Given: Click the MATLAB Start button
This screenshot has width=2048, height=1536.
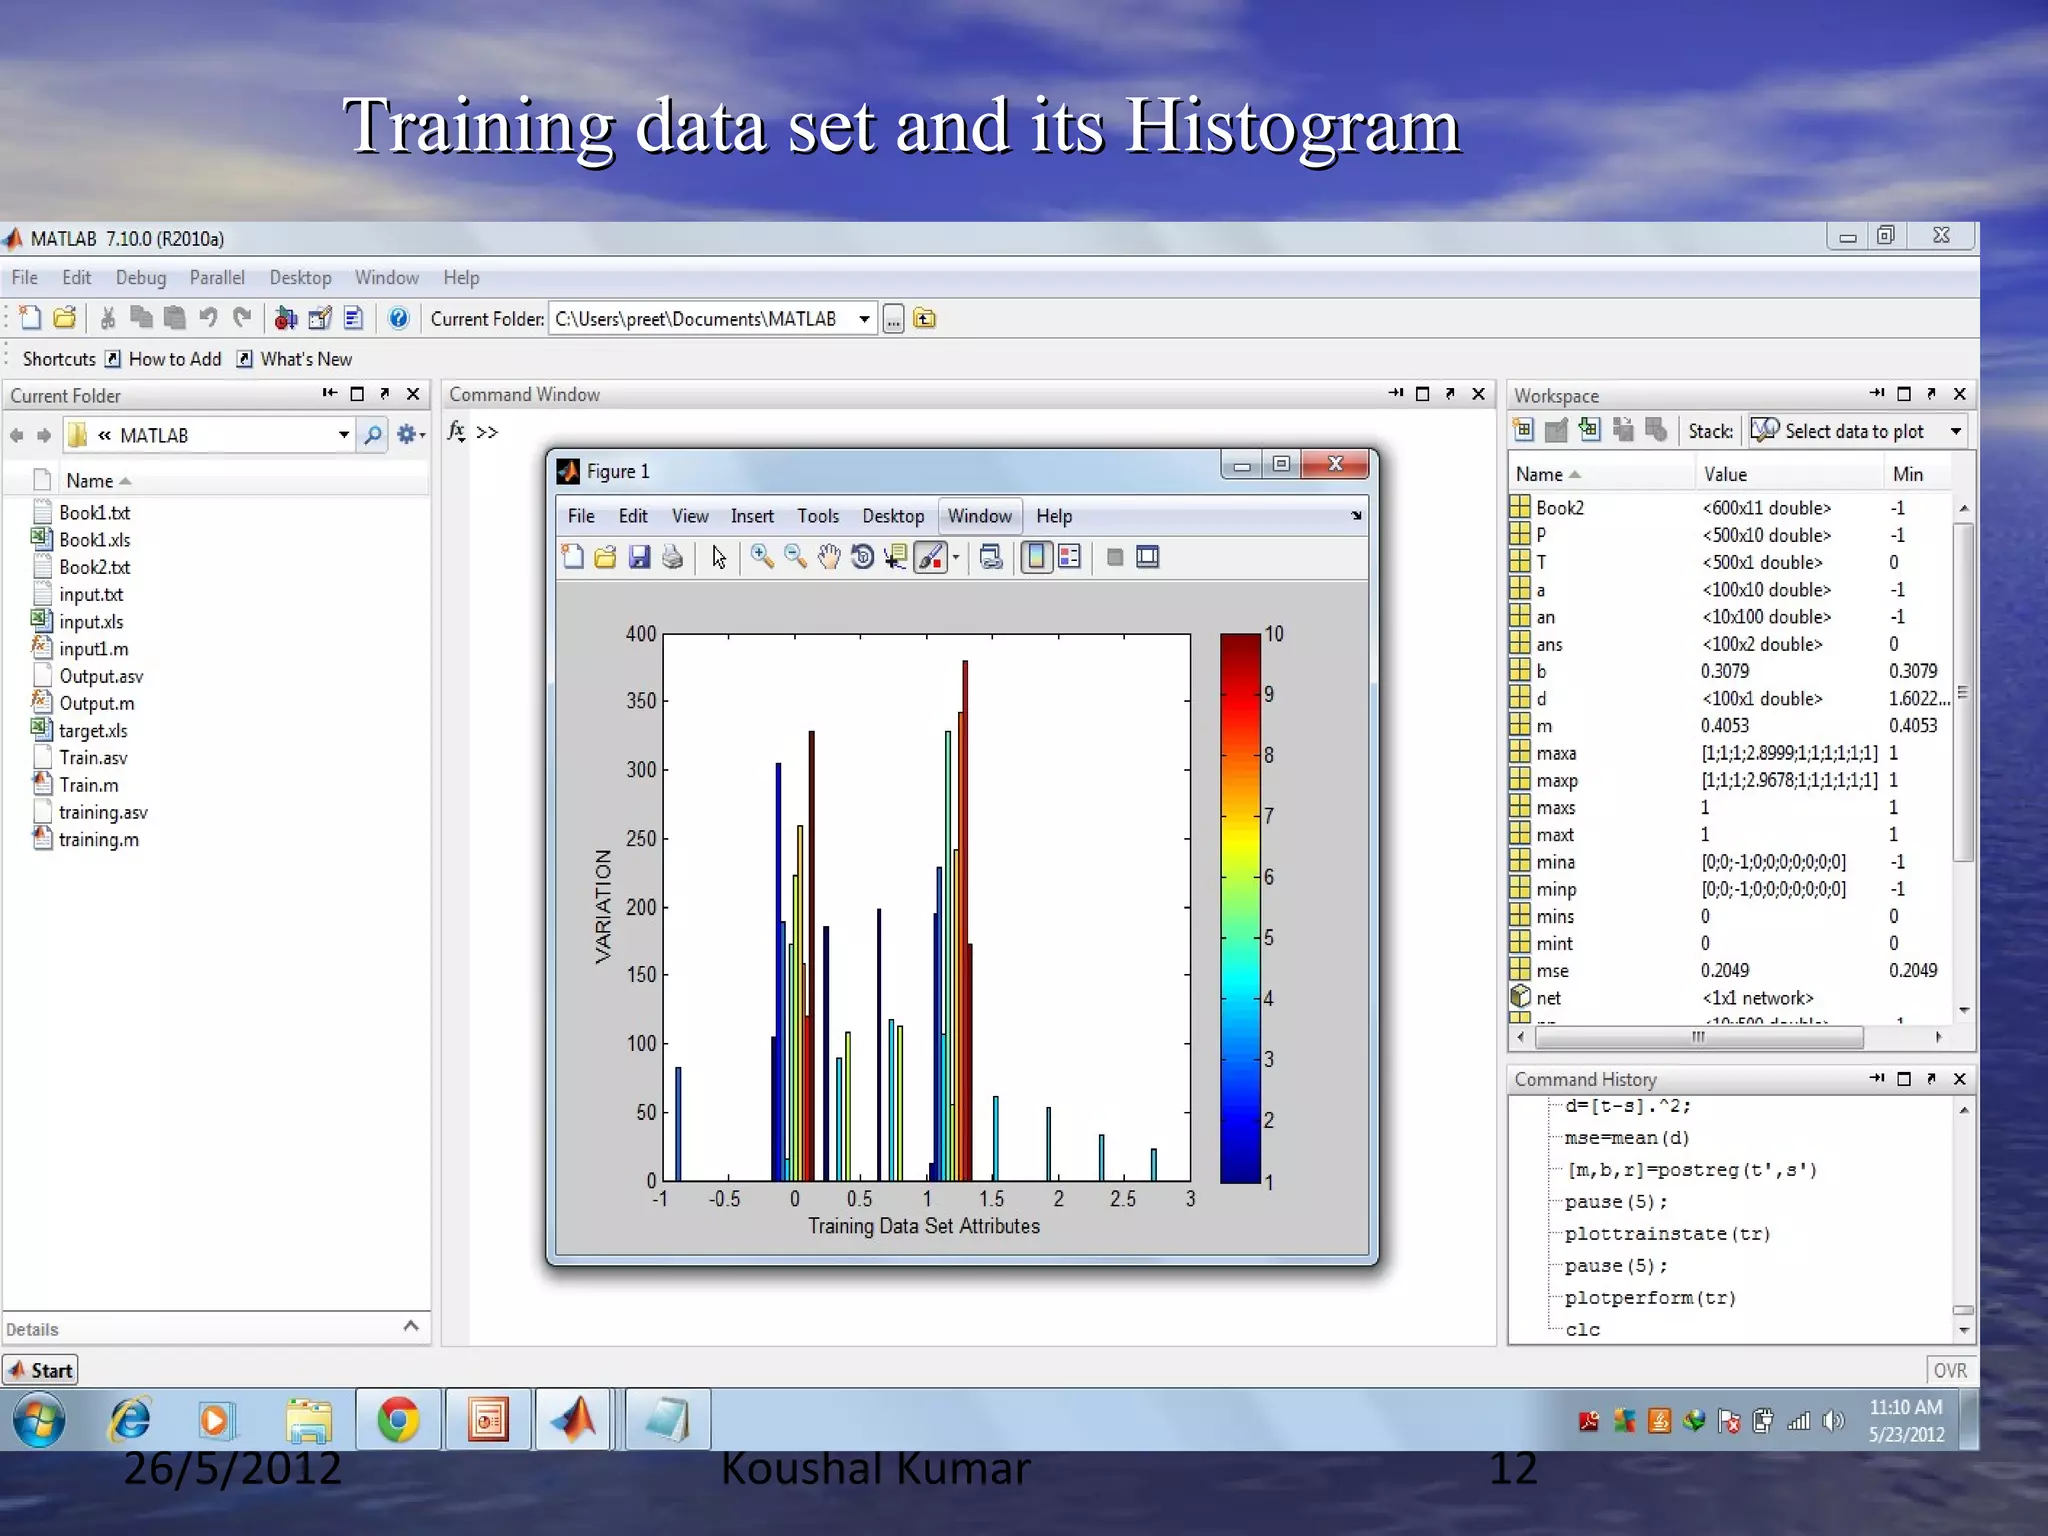Looking at the screenshot, I should 41,1370.
